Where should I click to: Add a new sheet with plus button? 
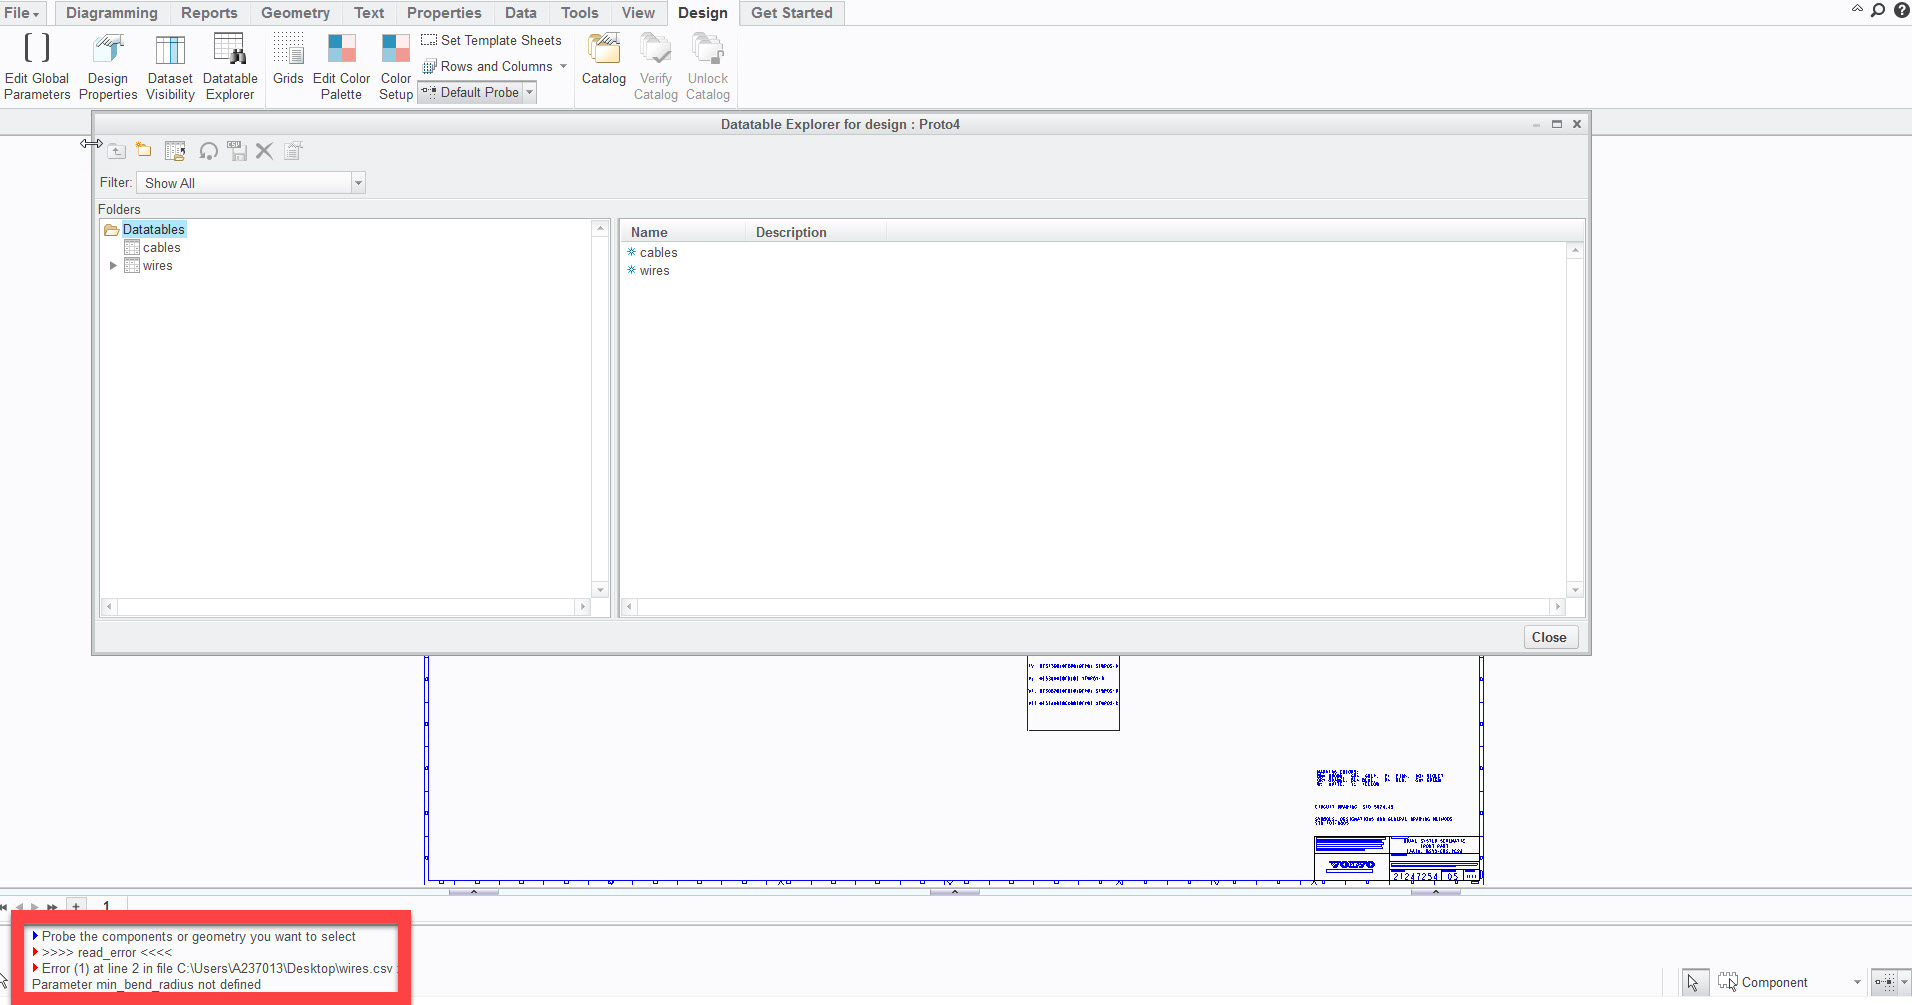click(x=76, y=906)
